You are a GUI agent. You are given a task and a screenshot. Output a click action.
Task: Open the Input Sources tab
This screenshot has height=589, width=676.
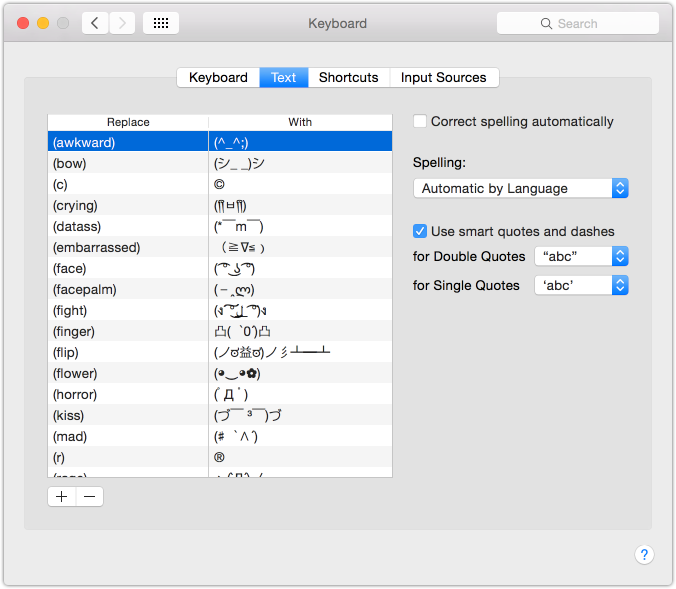coord(443,77)
